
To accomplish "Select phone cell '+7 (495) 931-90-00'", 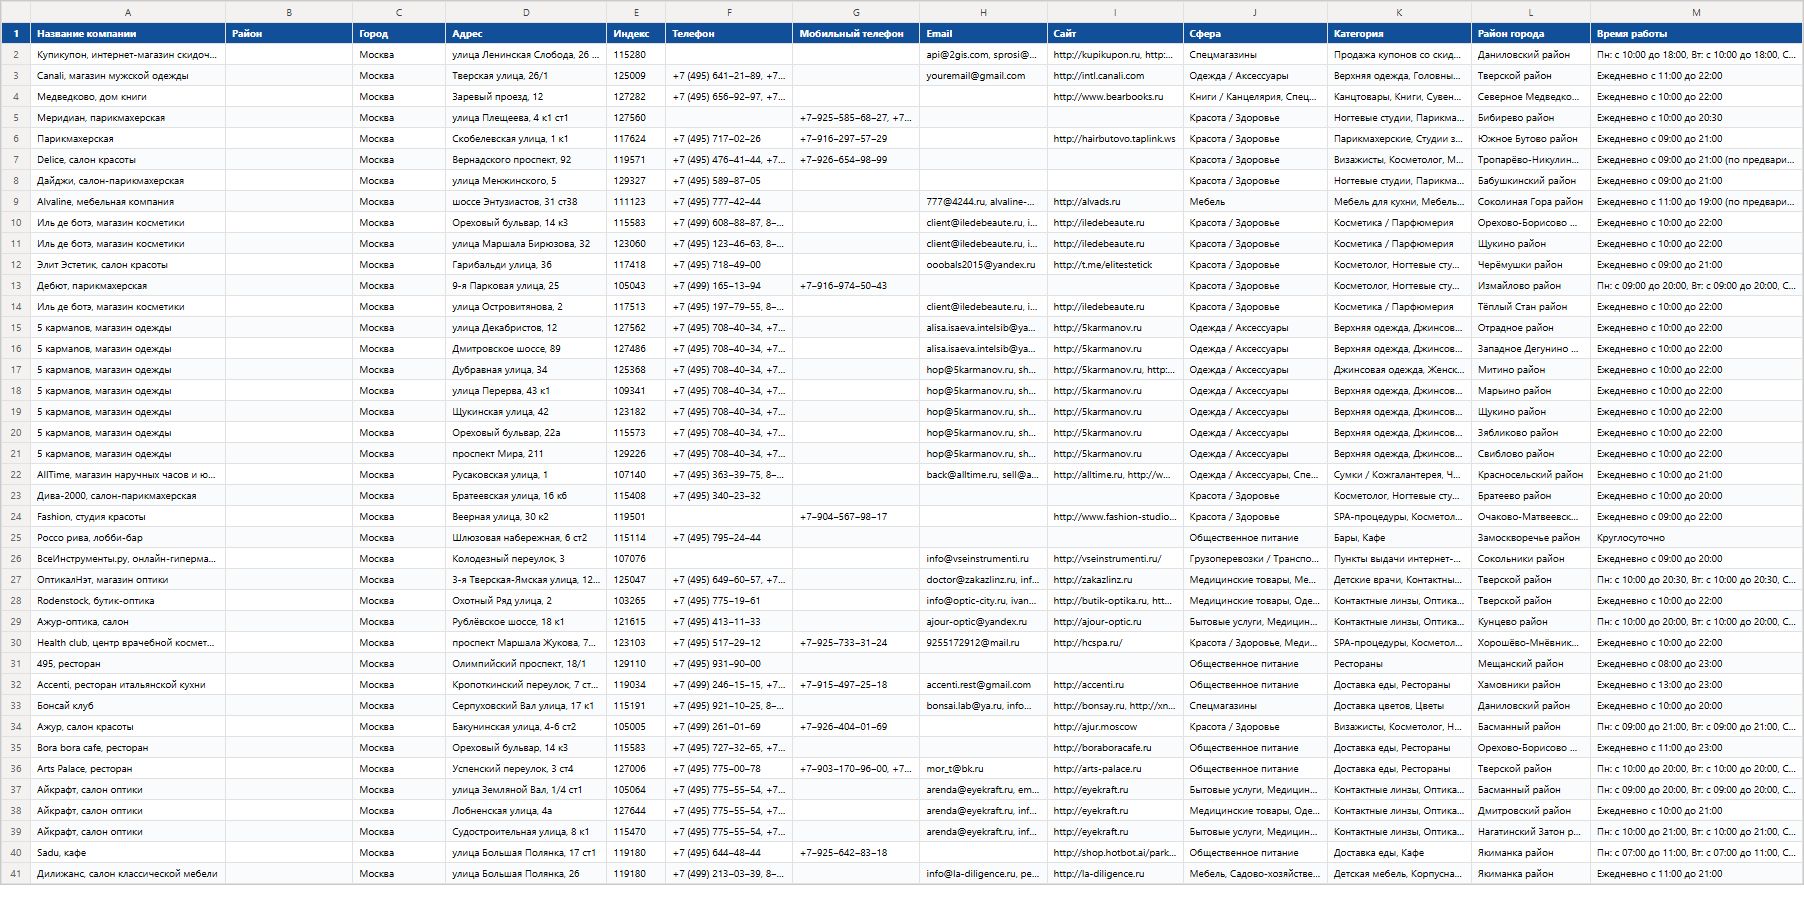I will tap(729, 664).
